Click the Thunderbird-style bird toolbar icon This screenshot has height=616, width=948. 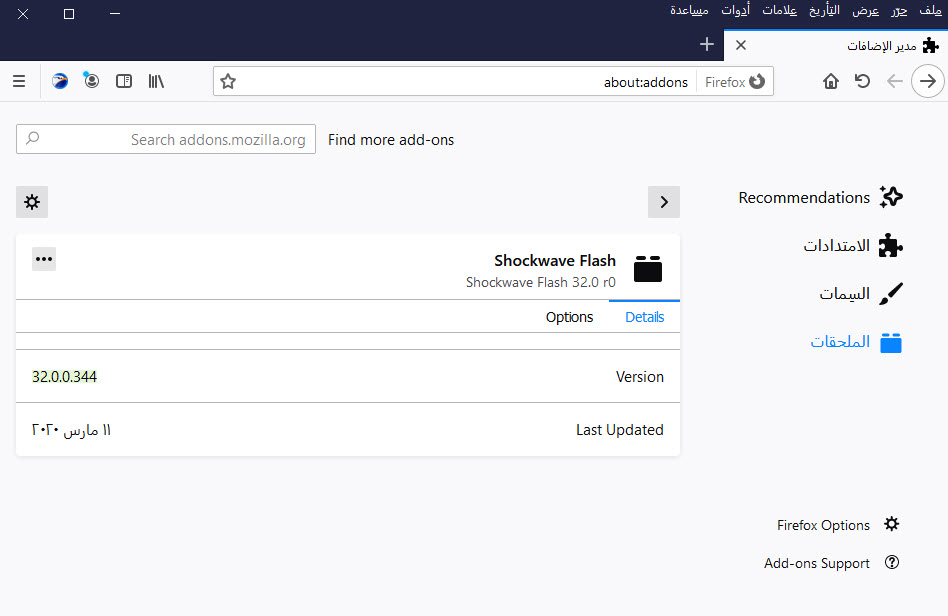pos(60,81)
